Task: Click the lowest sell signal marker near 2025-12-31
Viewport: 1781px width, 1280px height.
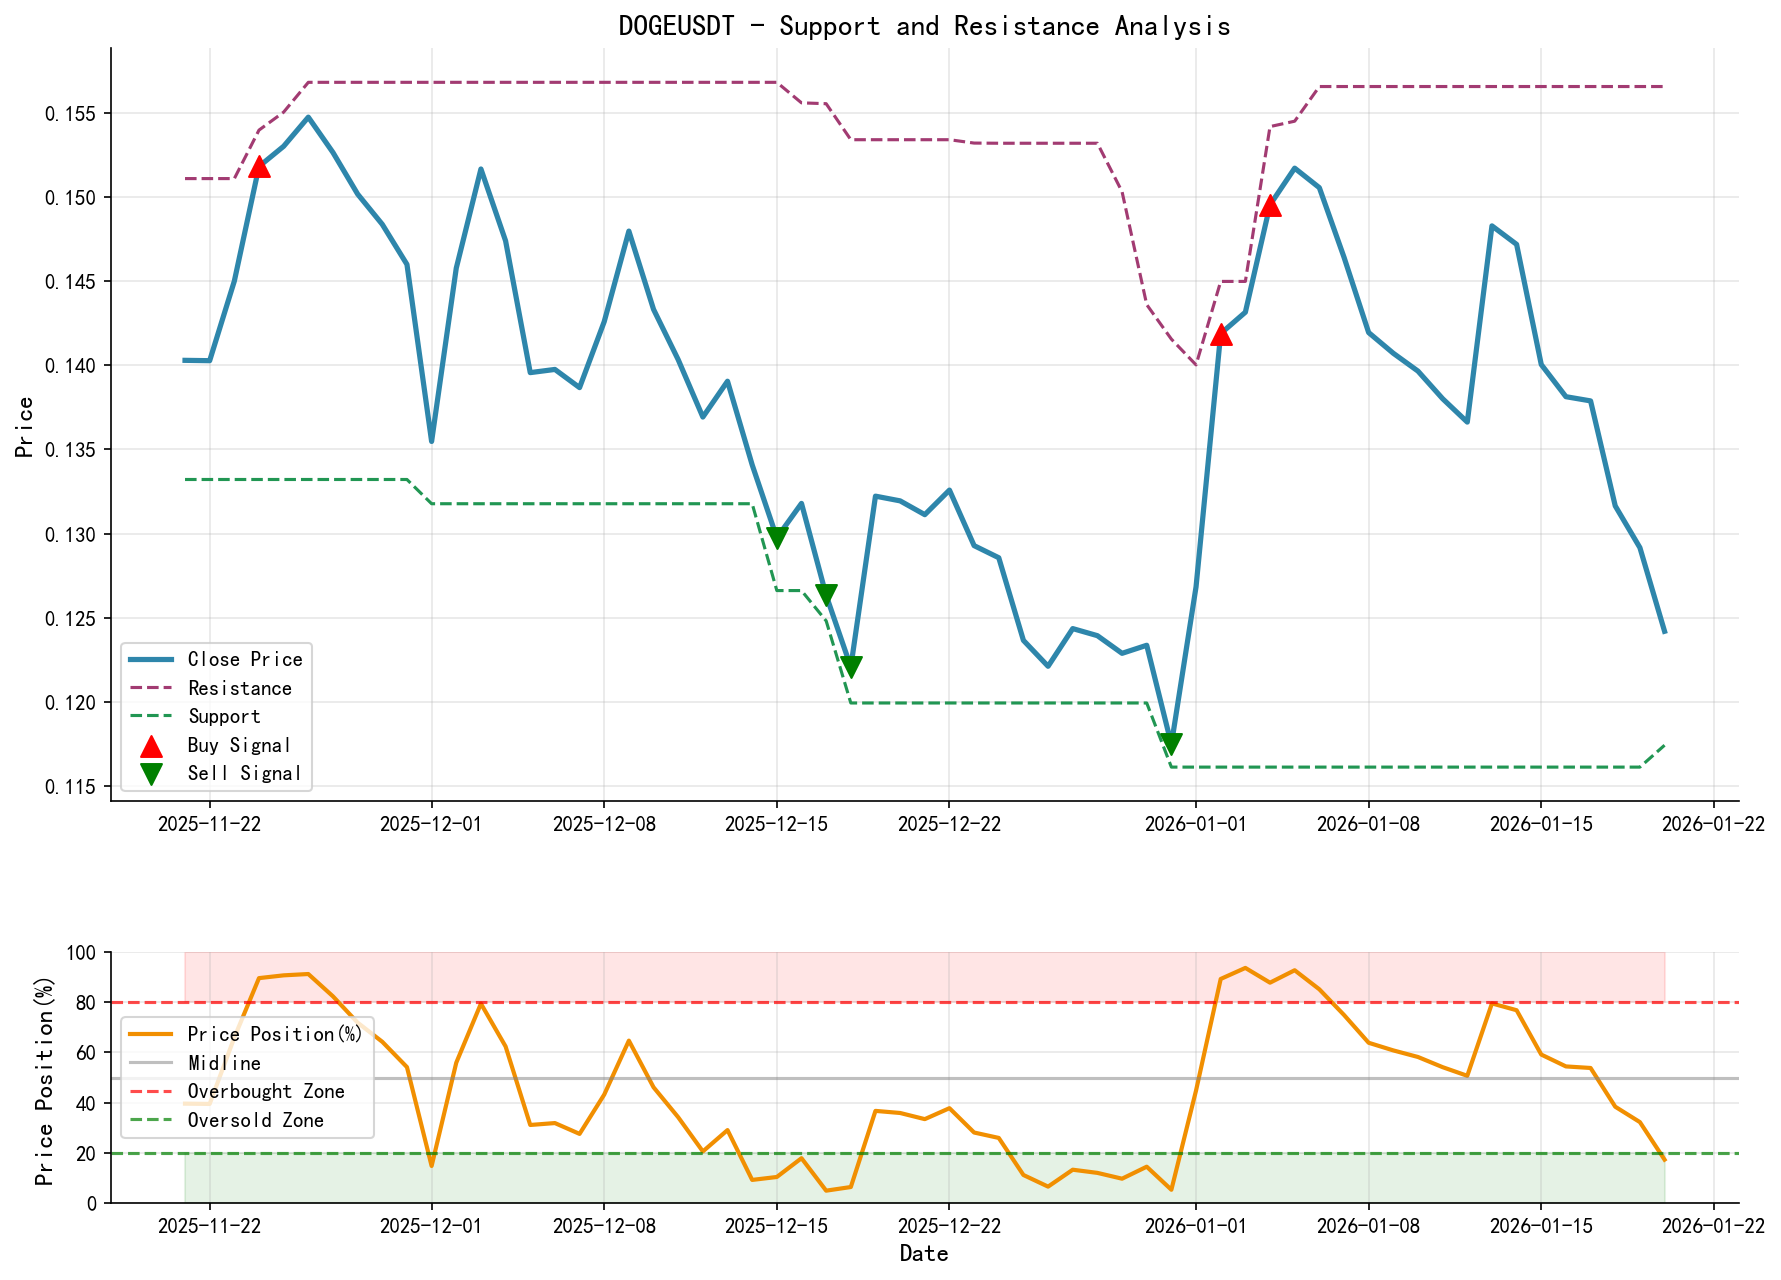Action: click(1170, 742)
